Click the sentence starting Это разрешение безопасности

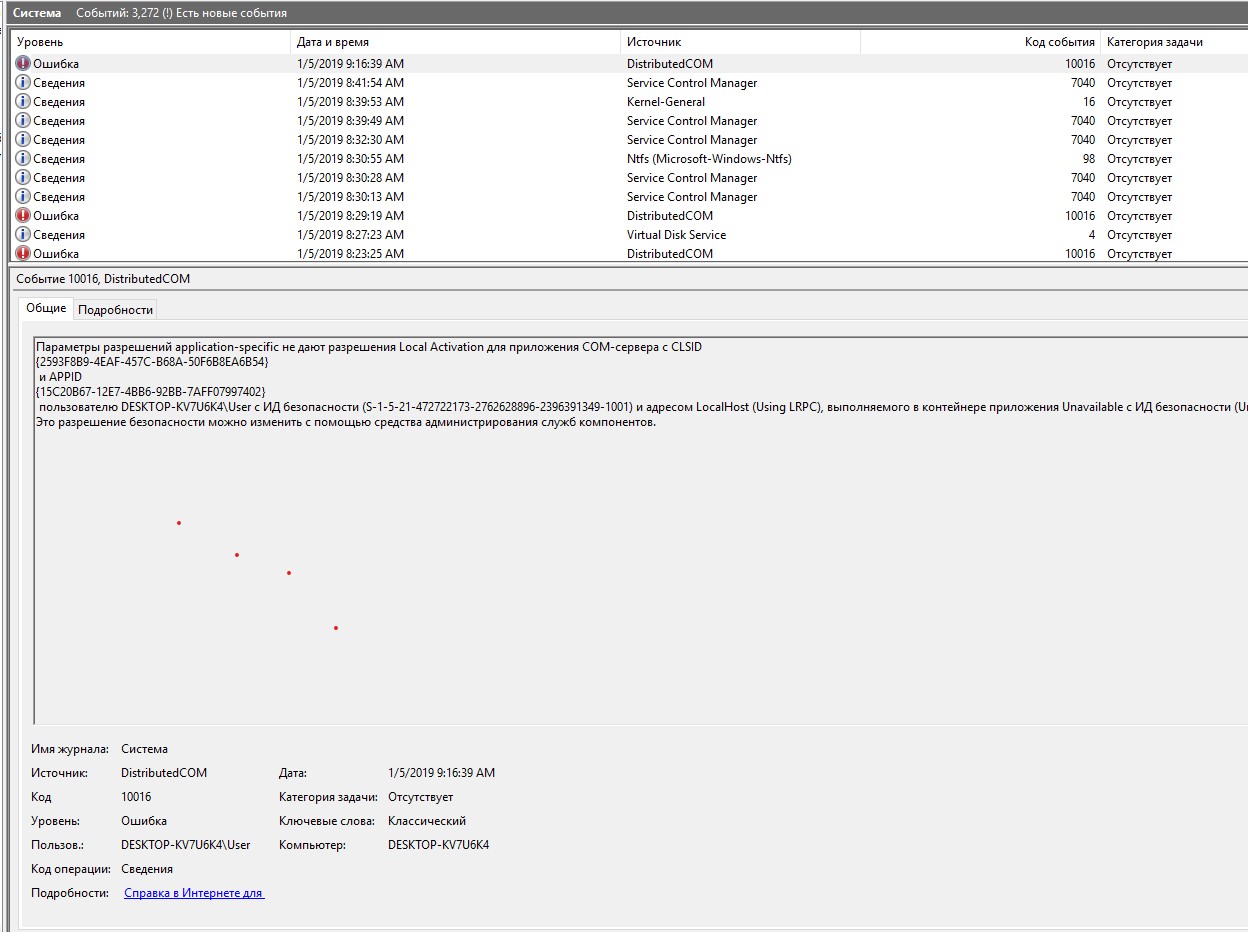[x=346, y=422]
